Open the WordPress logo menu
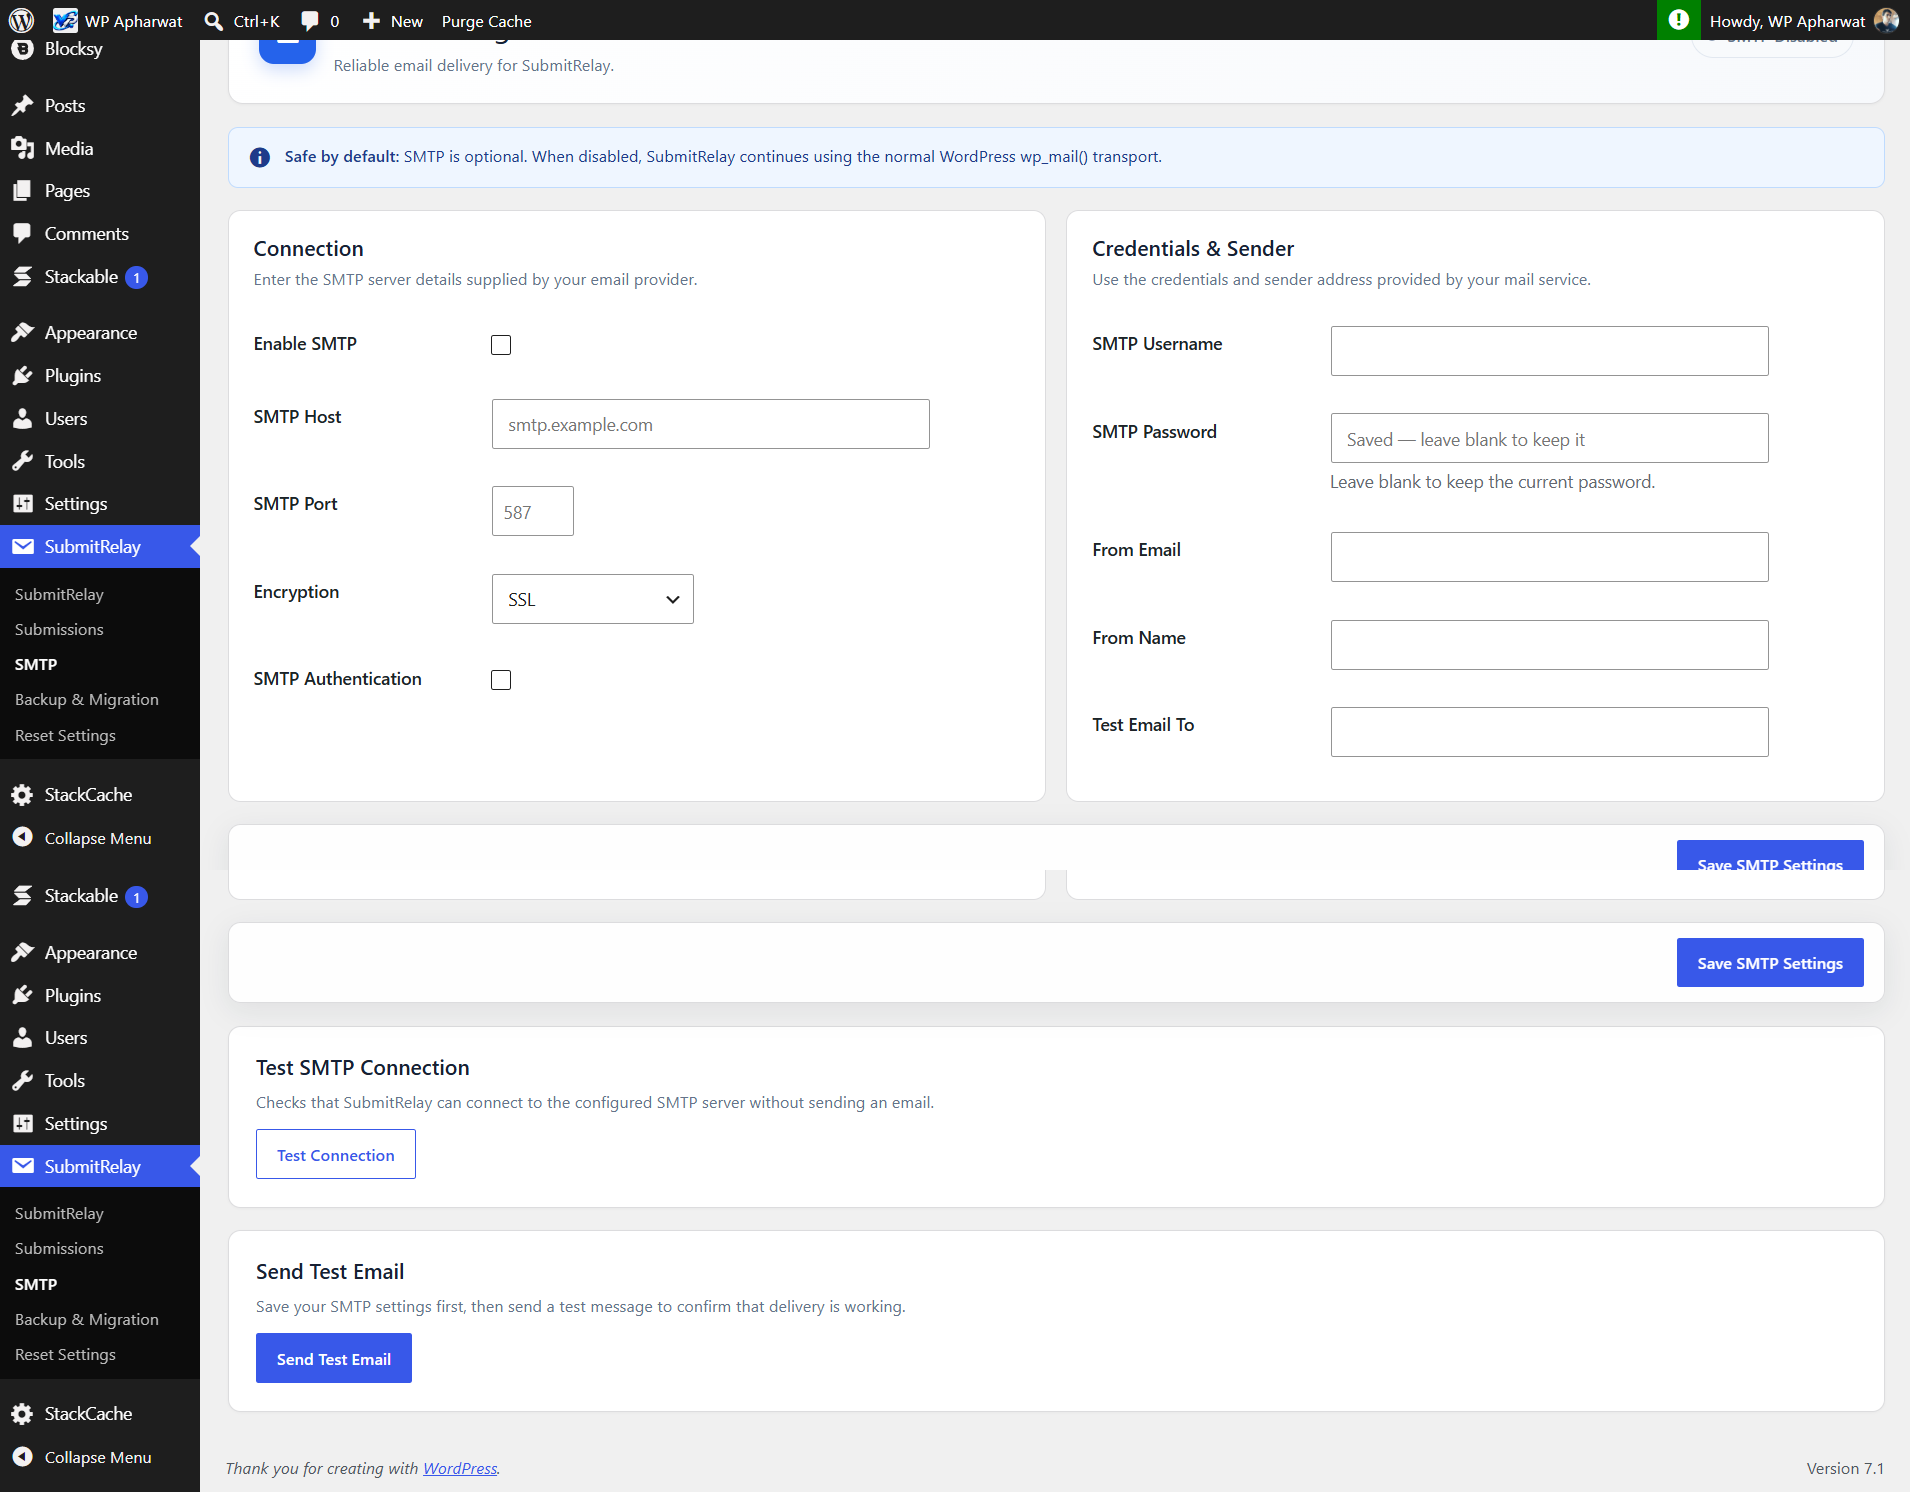This screenshot has height=1492, width=1910. pyautogui.click(x=21, y=20)
